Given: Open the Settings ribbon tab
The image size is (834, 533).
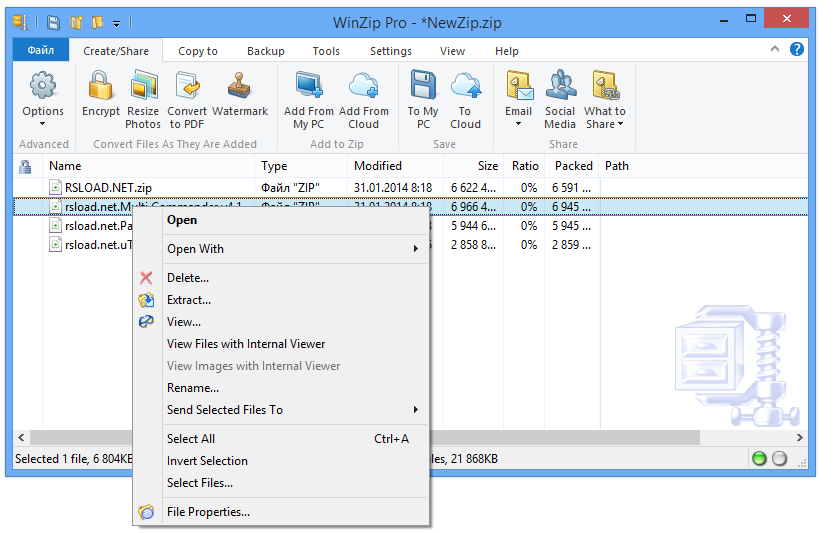Looking at the screenshot, I should pyautogui.click(x=391, y=51).
